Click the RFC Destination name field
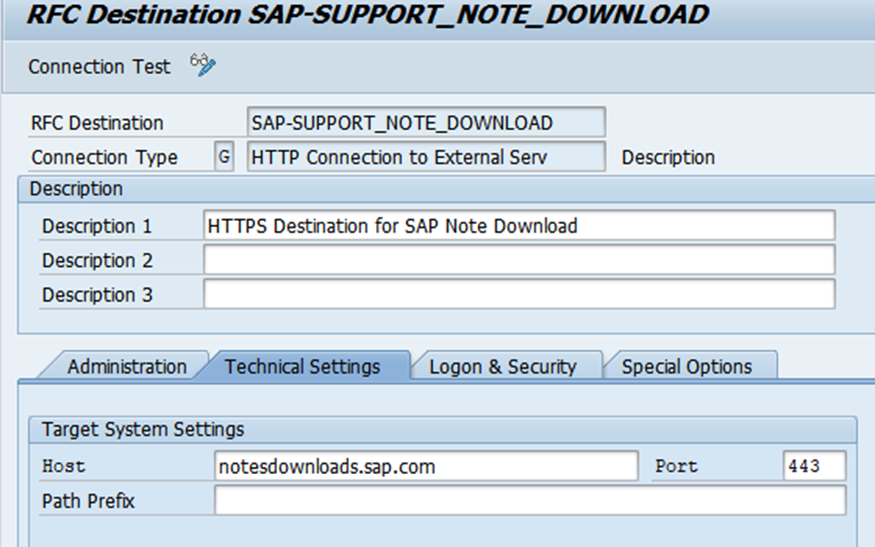This screenshot has width=875, height=547. 426,122
